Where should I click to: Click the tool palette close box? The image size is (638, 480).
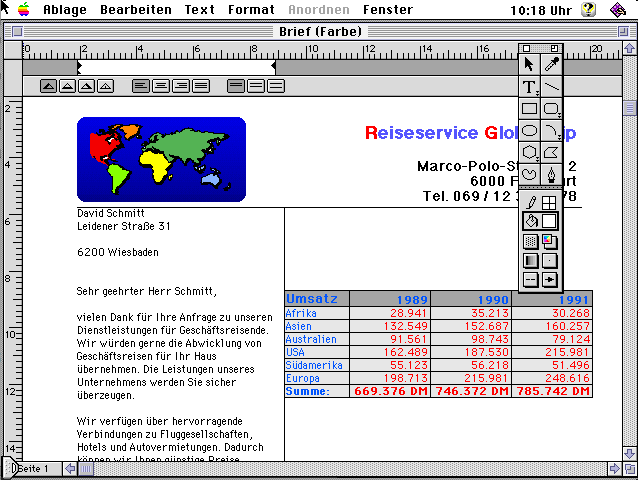[526, 48]
